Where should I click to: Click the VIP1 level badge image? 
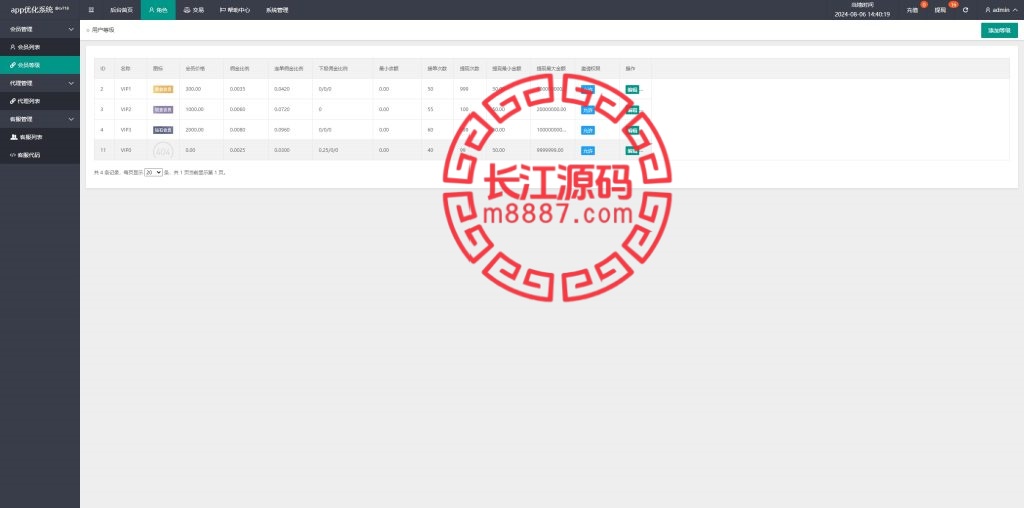(163, 89)
